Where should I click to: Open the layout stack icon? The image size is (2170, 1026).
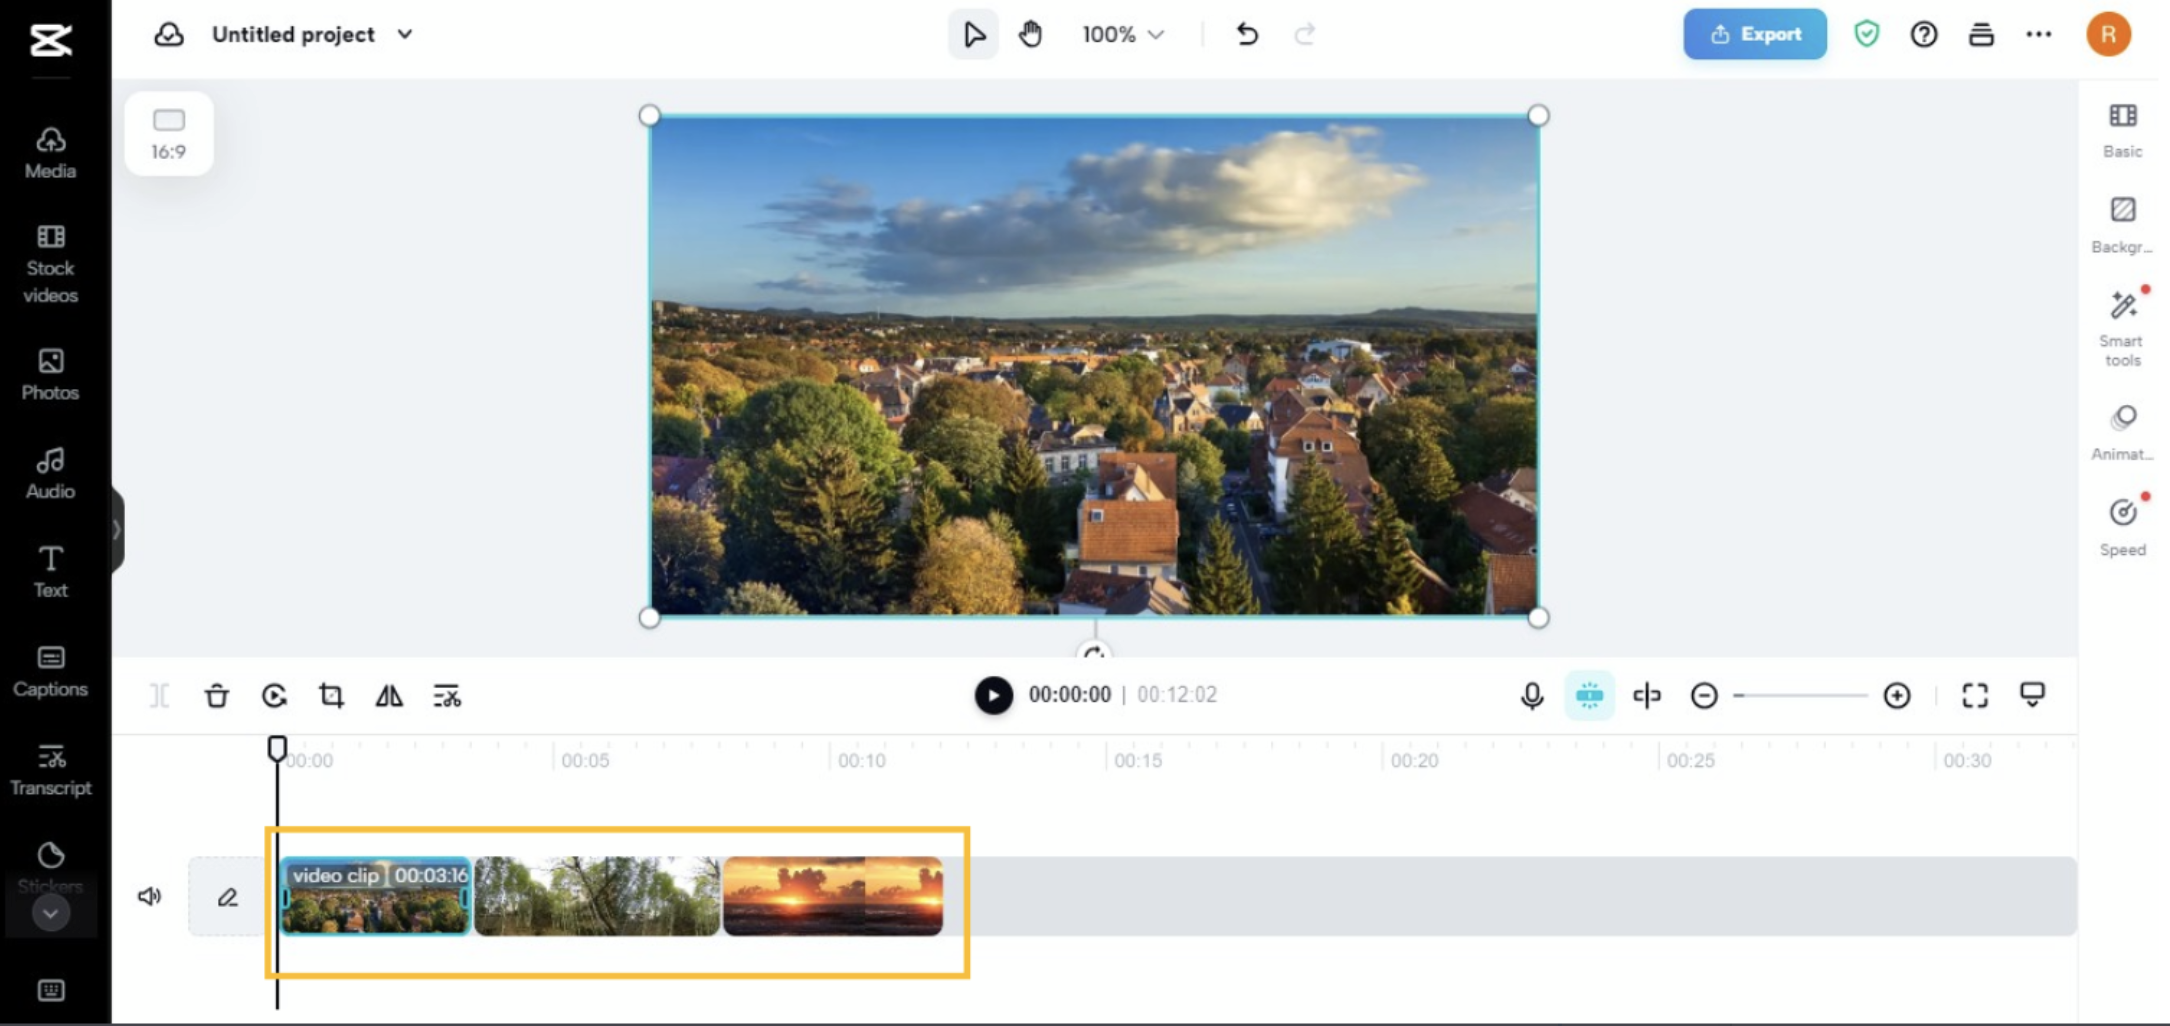(1981, 35)
